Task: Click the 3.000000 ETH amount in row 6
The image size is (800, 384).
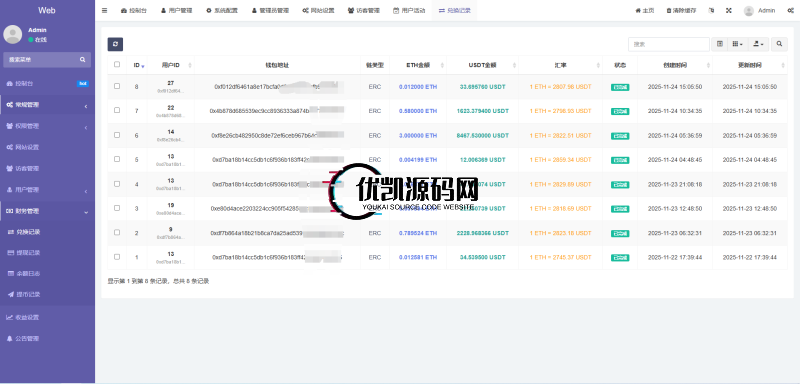Action: coord(418,136)
